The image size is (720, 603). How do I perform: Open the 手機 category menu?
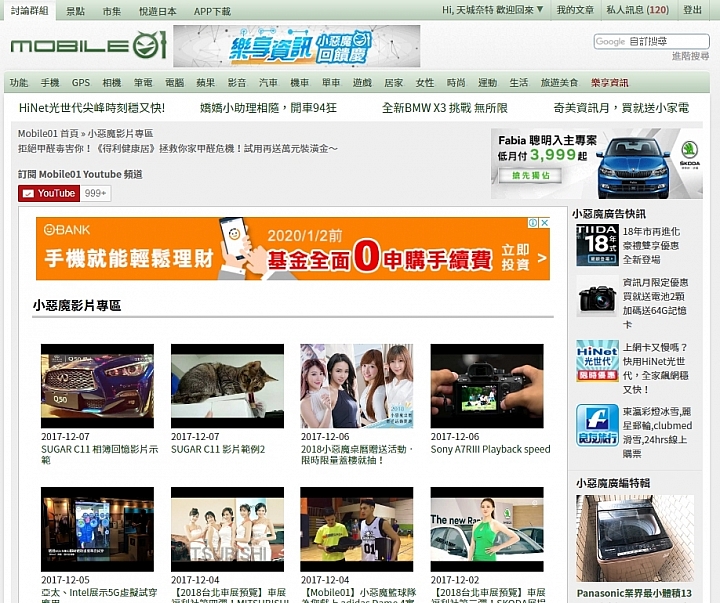point(50,83)
